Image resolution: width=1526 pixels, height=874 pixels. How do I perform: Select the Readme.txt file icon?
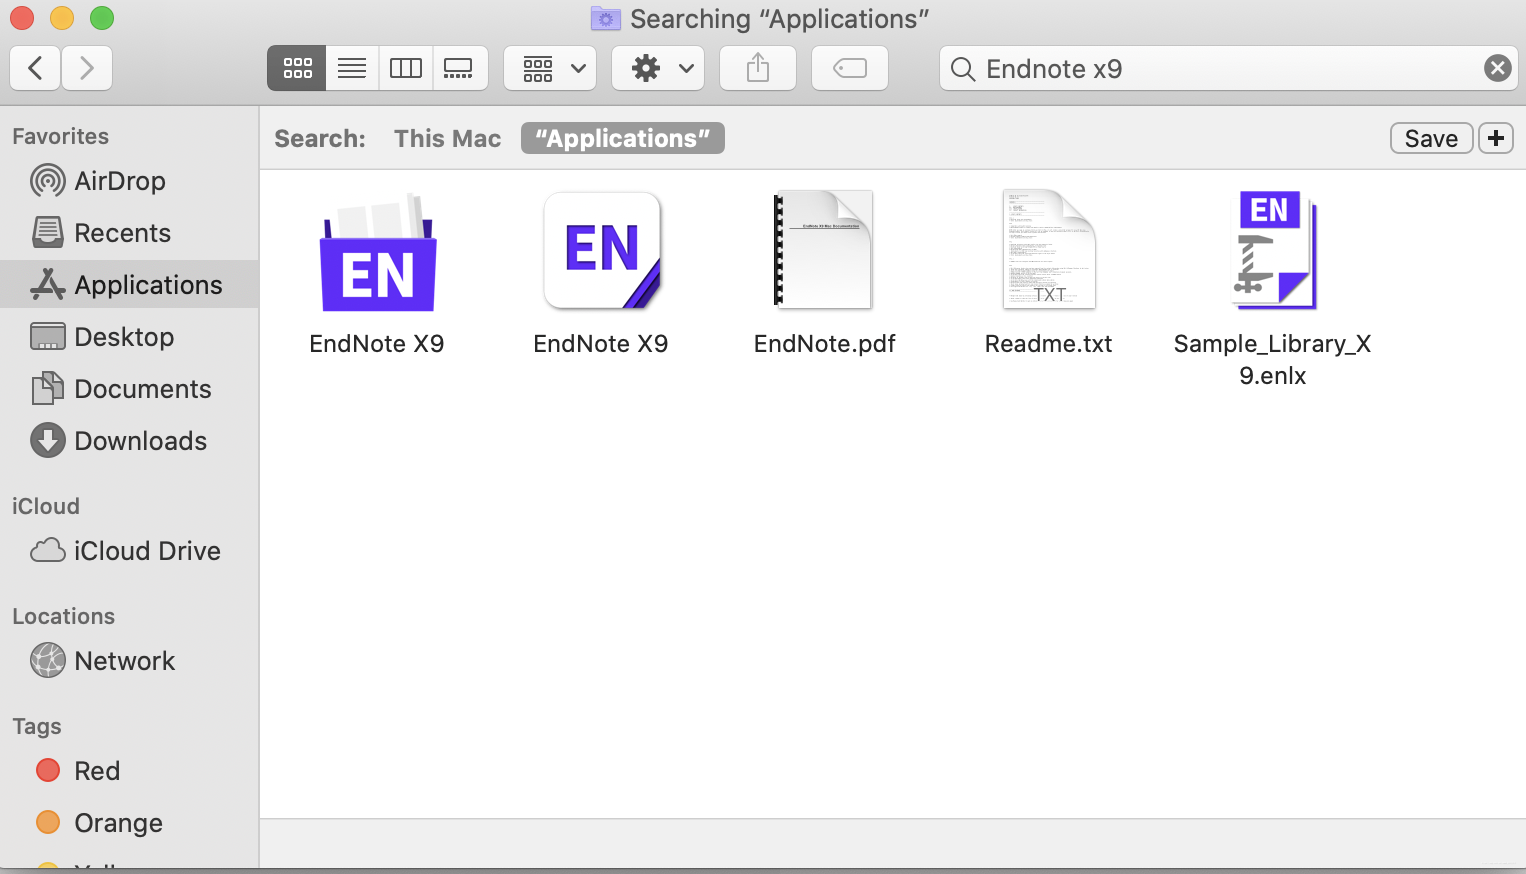(1049, 250)
